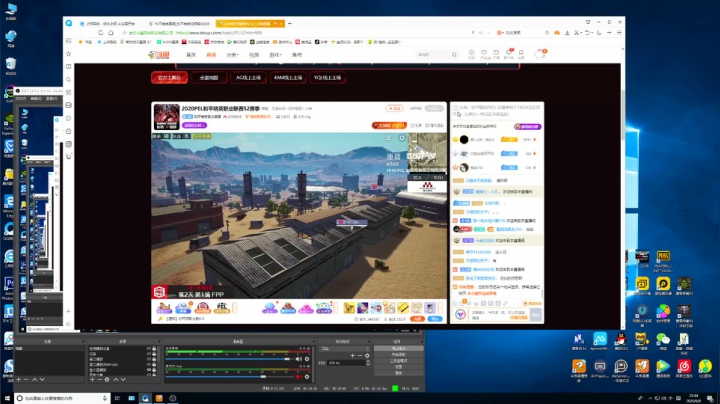Open search icon in browser left sidebar
The image size is (720, 404).
[x=68, y=79]
